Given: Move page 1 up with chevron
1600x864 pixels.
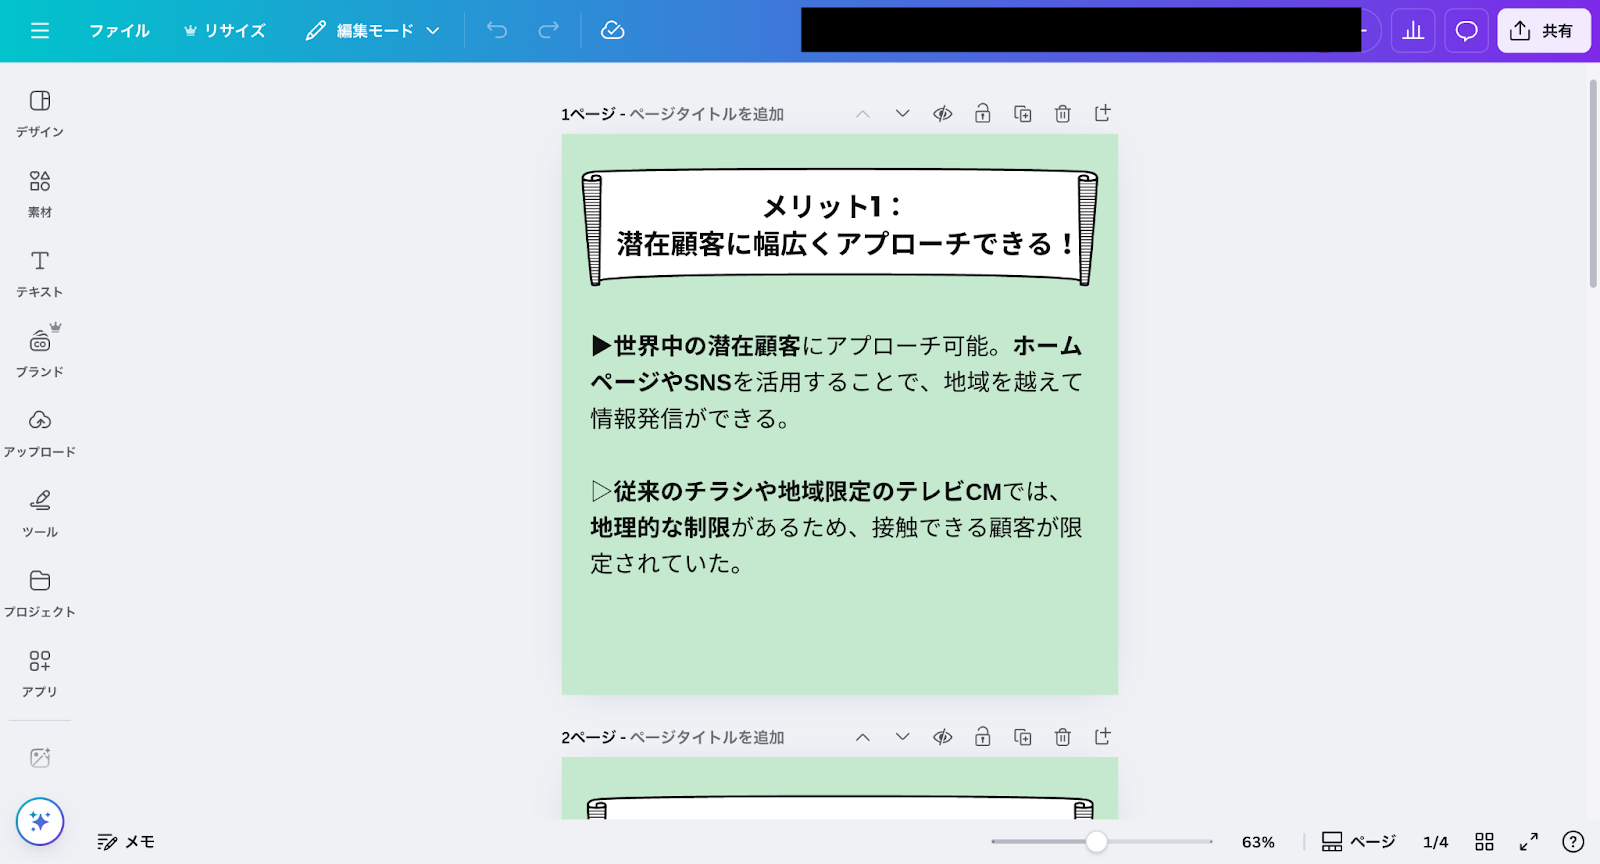Looking at the screenshot, I should click(863, 114).
